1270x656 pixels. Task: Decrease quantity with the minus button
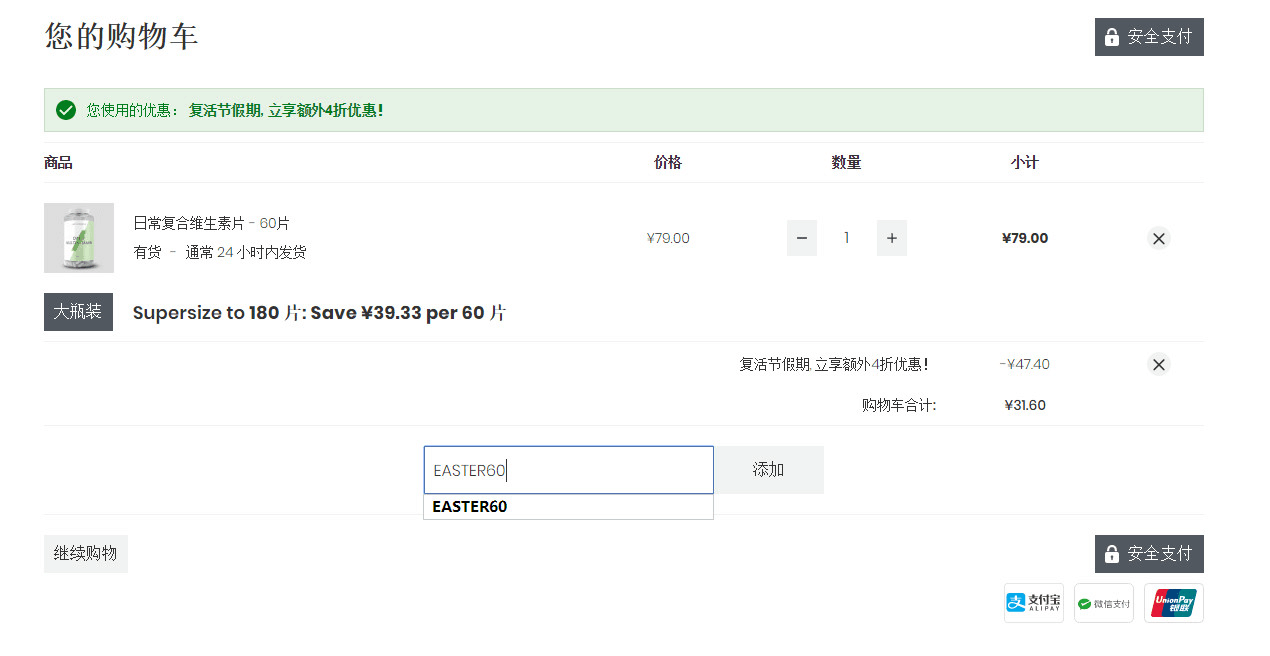[x=802, y=238]
